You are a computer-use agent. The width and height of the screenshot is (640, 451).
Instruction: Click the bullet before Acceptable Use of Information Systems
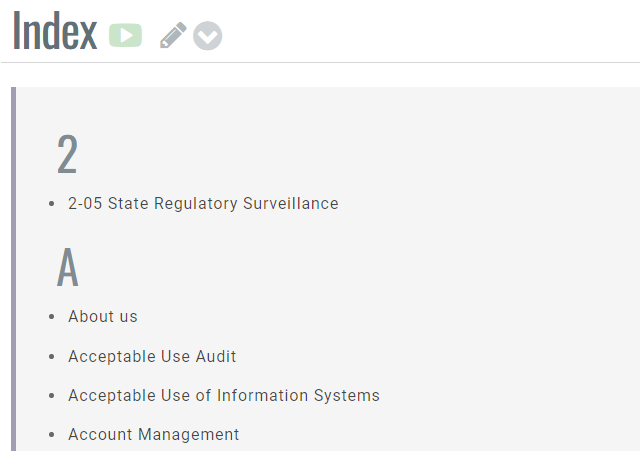click(x=52, y=396)
